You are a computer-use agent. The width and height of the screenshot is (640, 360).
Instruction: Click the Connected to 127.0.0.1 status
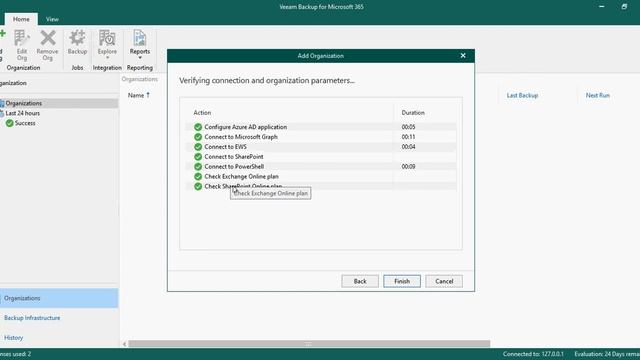[533, 354]
